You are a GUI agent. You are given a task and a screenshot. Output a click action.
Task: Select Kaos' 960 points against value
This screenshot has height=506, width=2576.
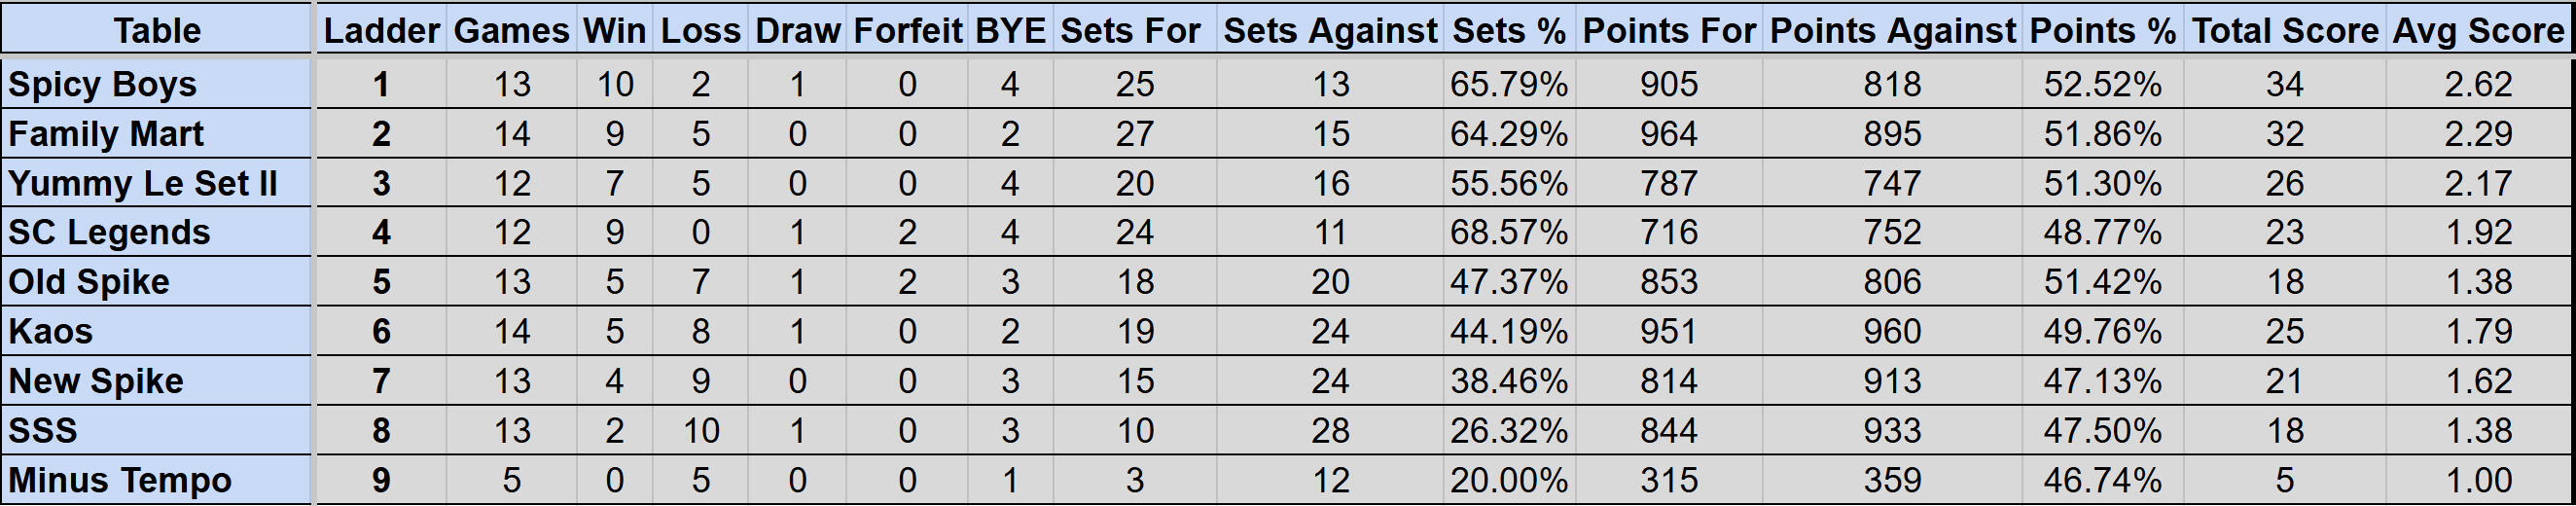(x=1891, y=331)
